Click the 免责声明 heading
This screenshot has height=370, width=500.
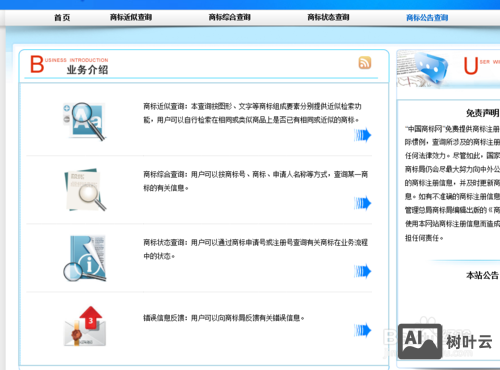tap(482, 113)
